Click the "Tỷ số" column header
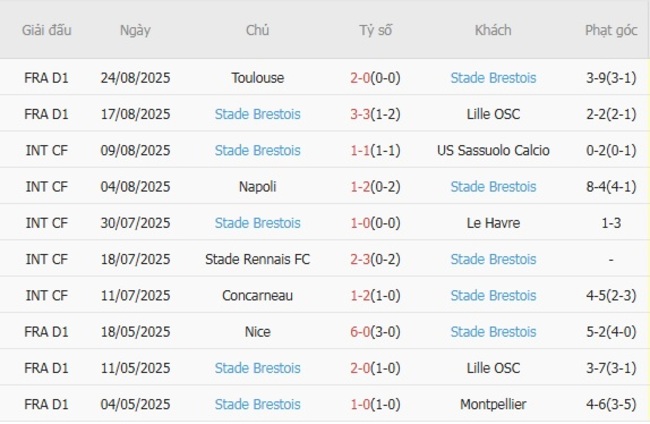Image resolution: width=650 pixels, height=424 pixels. [x=376, y=31]
